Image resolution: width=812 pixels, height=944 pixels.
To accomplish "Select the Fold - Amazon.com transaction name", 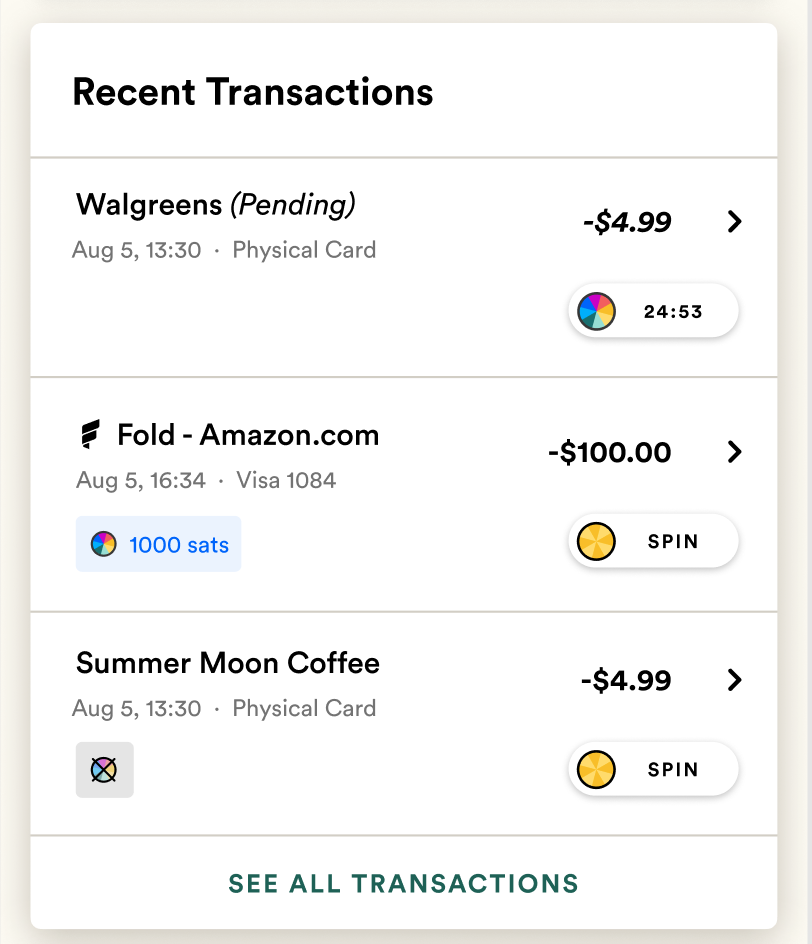I will click(x=248, y=435).
